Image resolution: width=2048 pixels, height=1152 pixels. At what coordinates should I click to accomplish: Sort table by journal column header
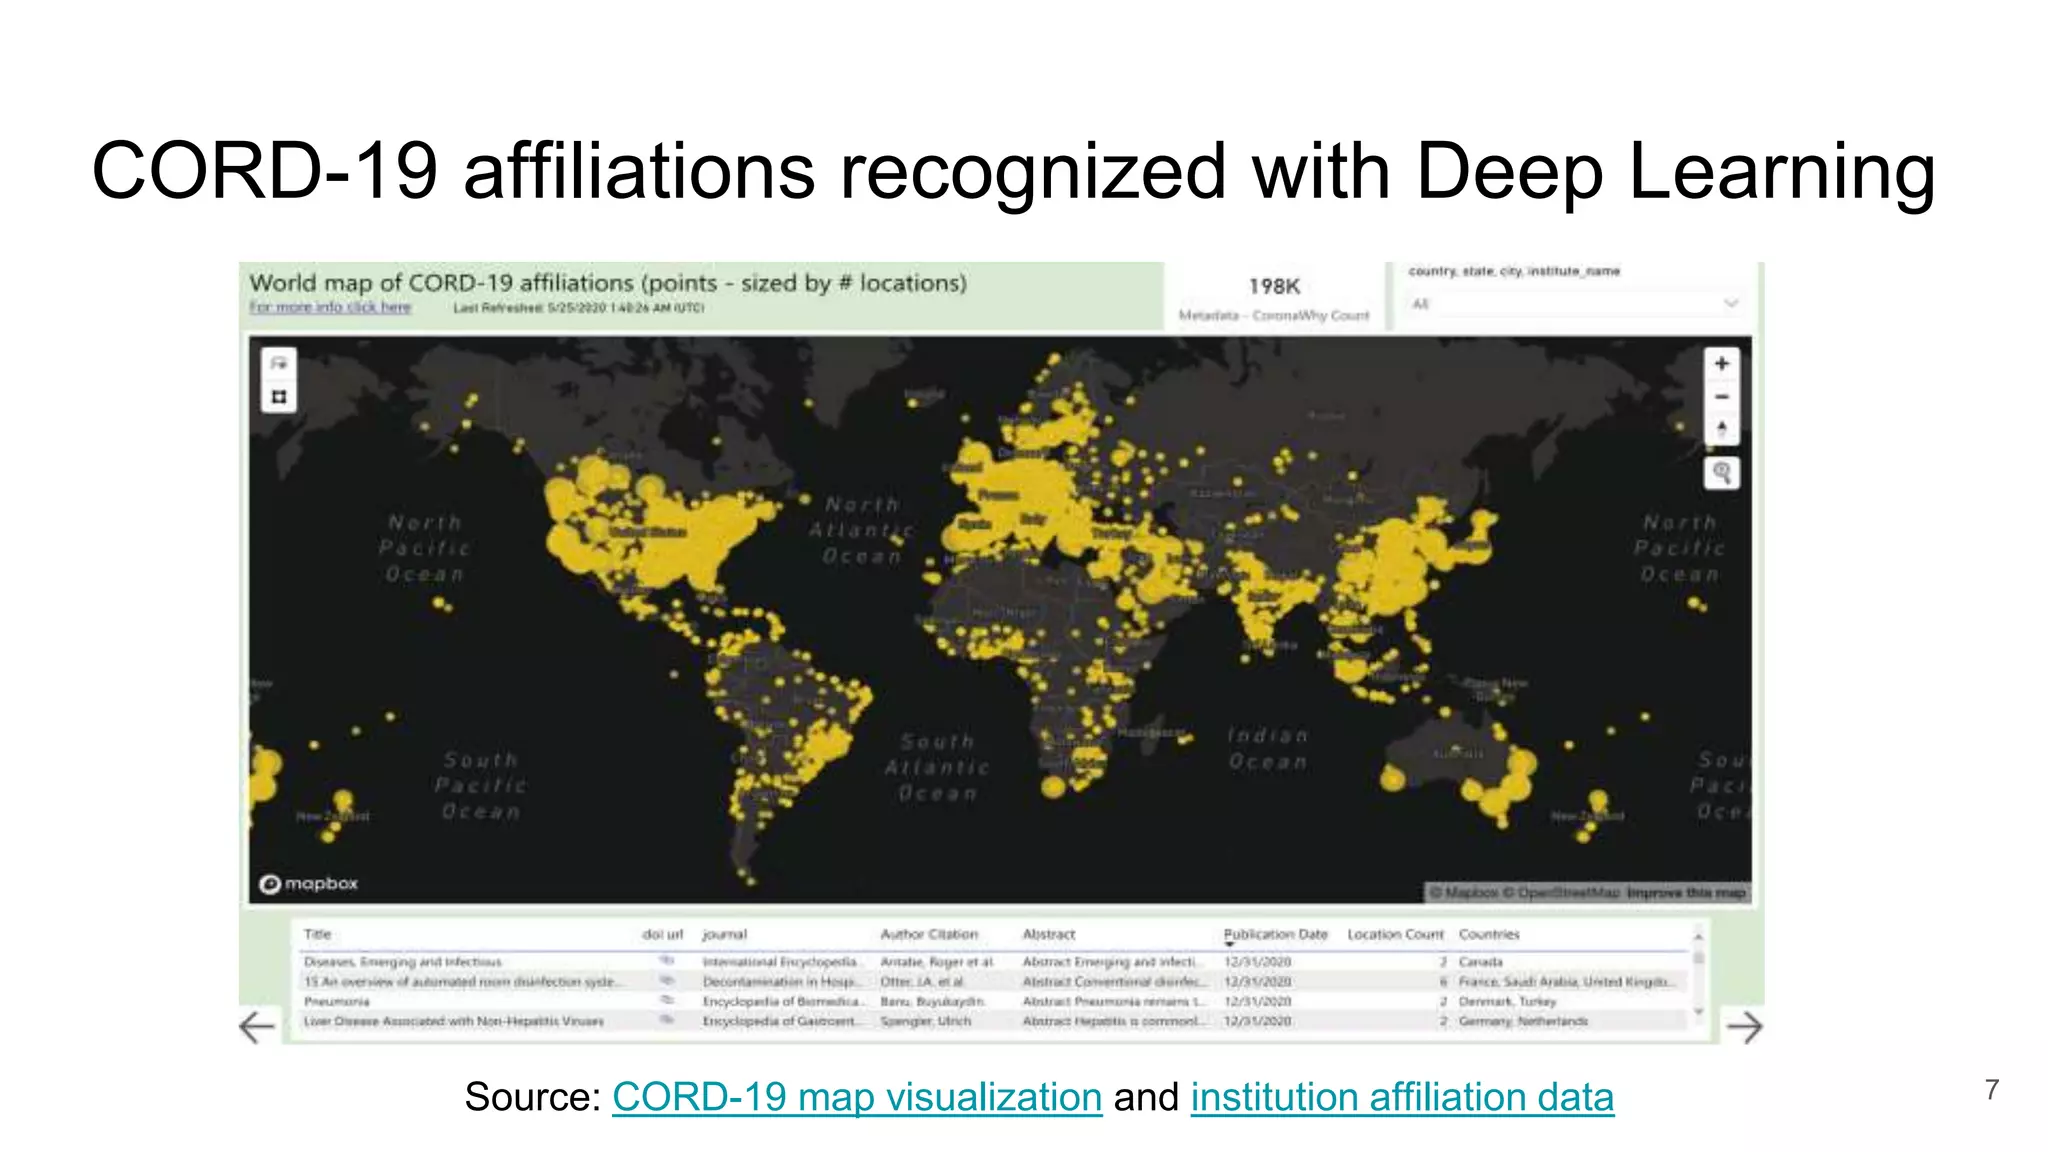tap(724, 934)
